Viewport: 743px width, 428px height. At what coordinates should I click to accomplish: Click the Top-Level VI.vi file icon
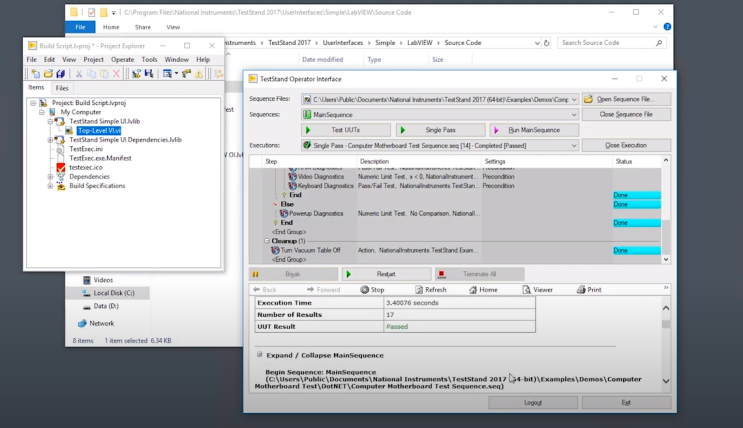click(x=69, y=130)
